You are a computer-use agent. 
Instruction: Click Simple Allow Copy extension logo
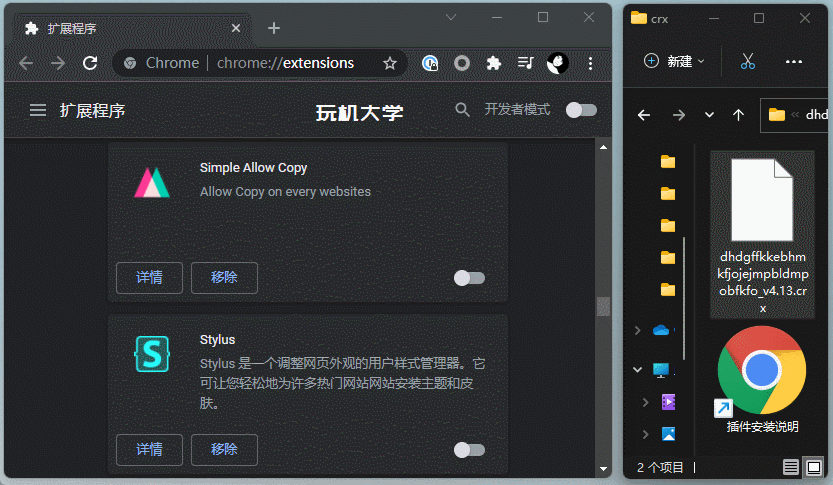coord(152,182)
